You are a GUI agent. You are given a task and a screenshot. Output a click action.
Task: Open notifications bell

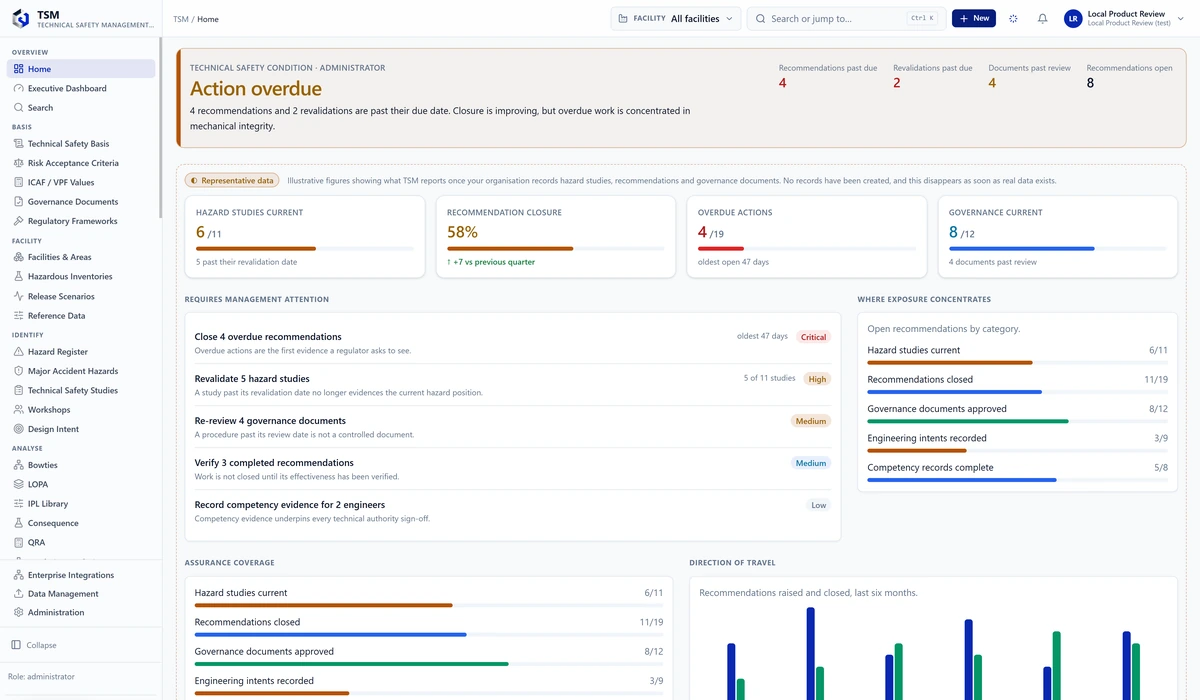pyautogui.click(x=1043, y=18)
